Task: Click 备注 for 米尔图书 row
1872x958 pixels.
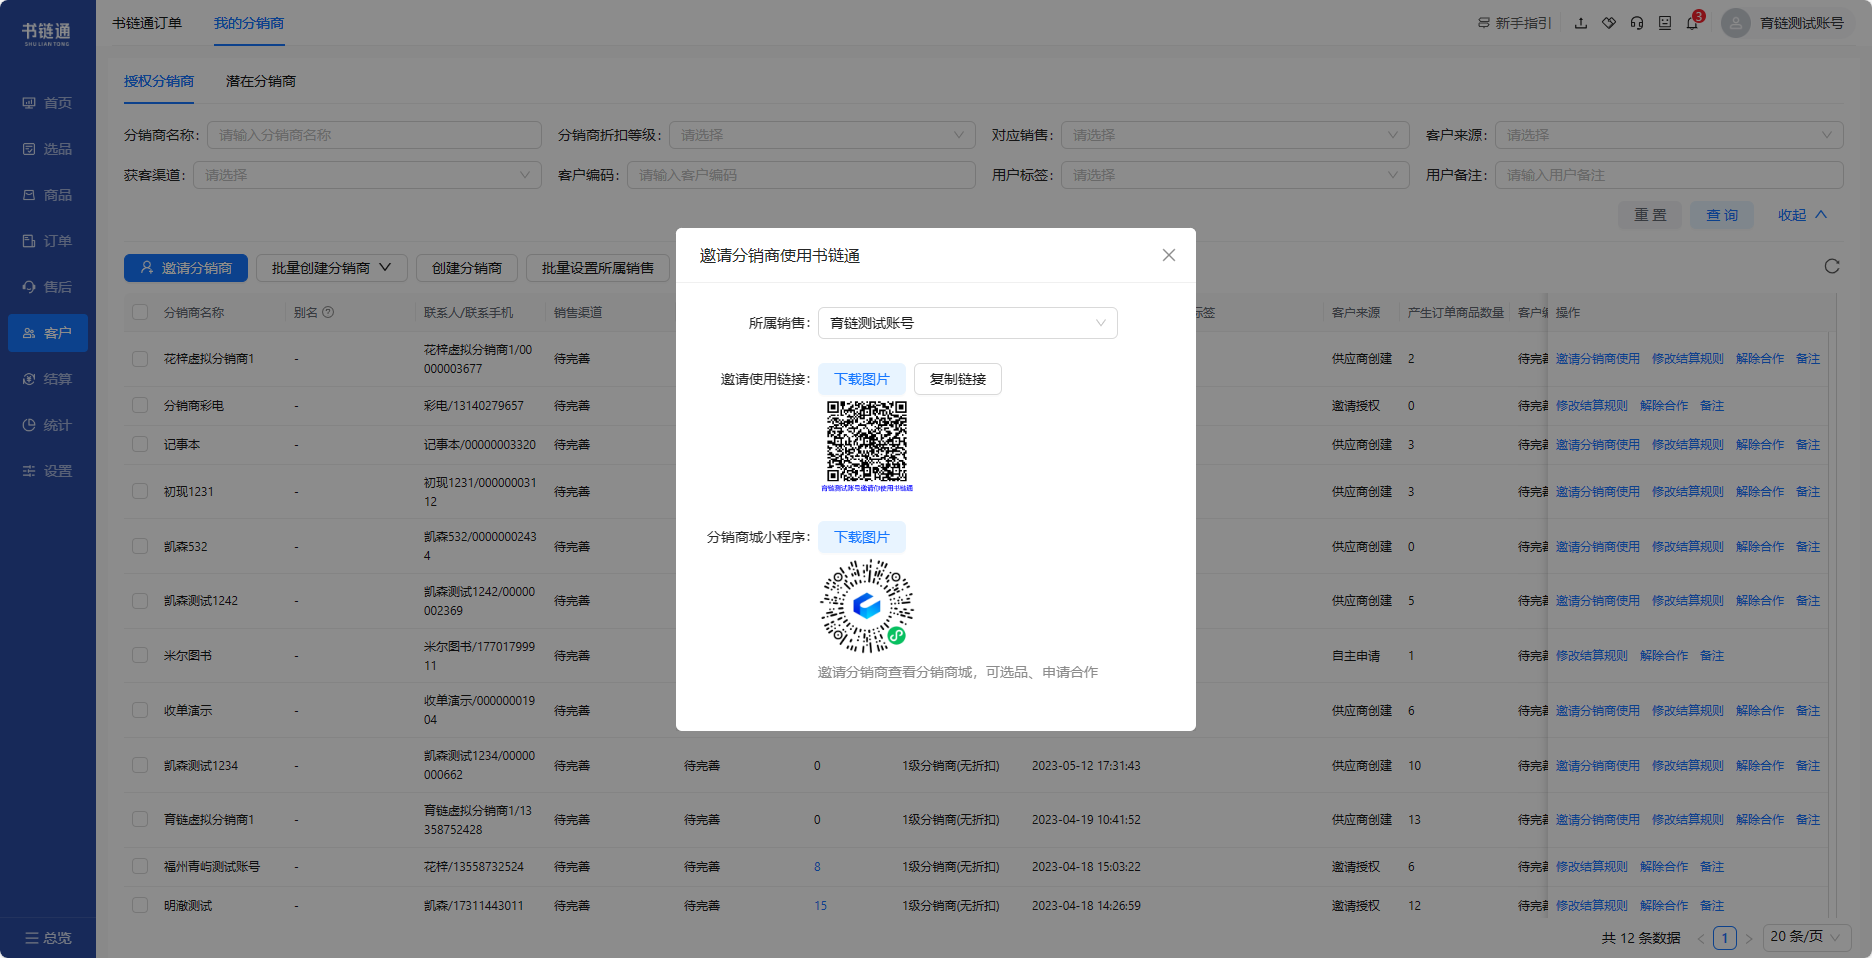Action: point(1712,655)
